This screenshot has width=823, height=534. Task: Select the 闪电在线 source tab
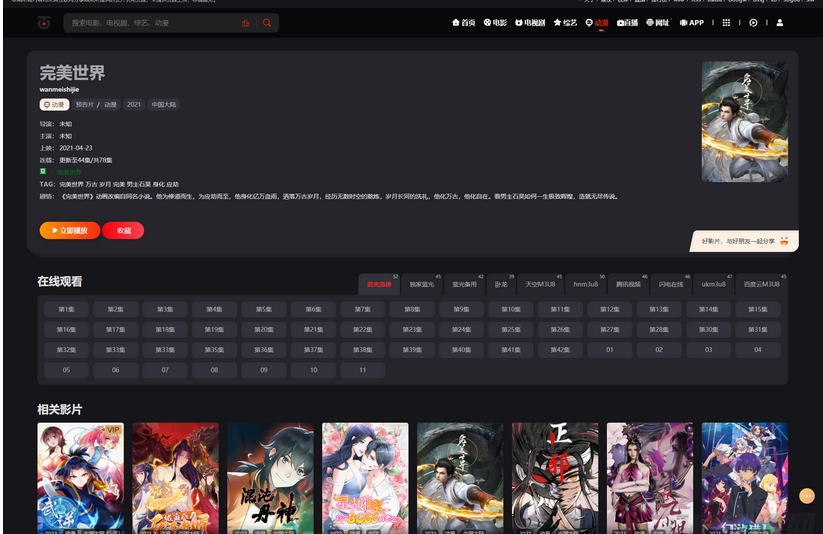tap(671, 284)
